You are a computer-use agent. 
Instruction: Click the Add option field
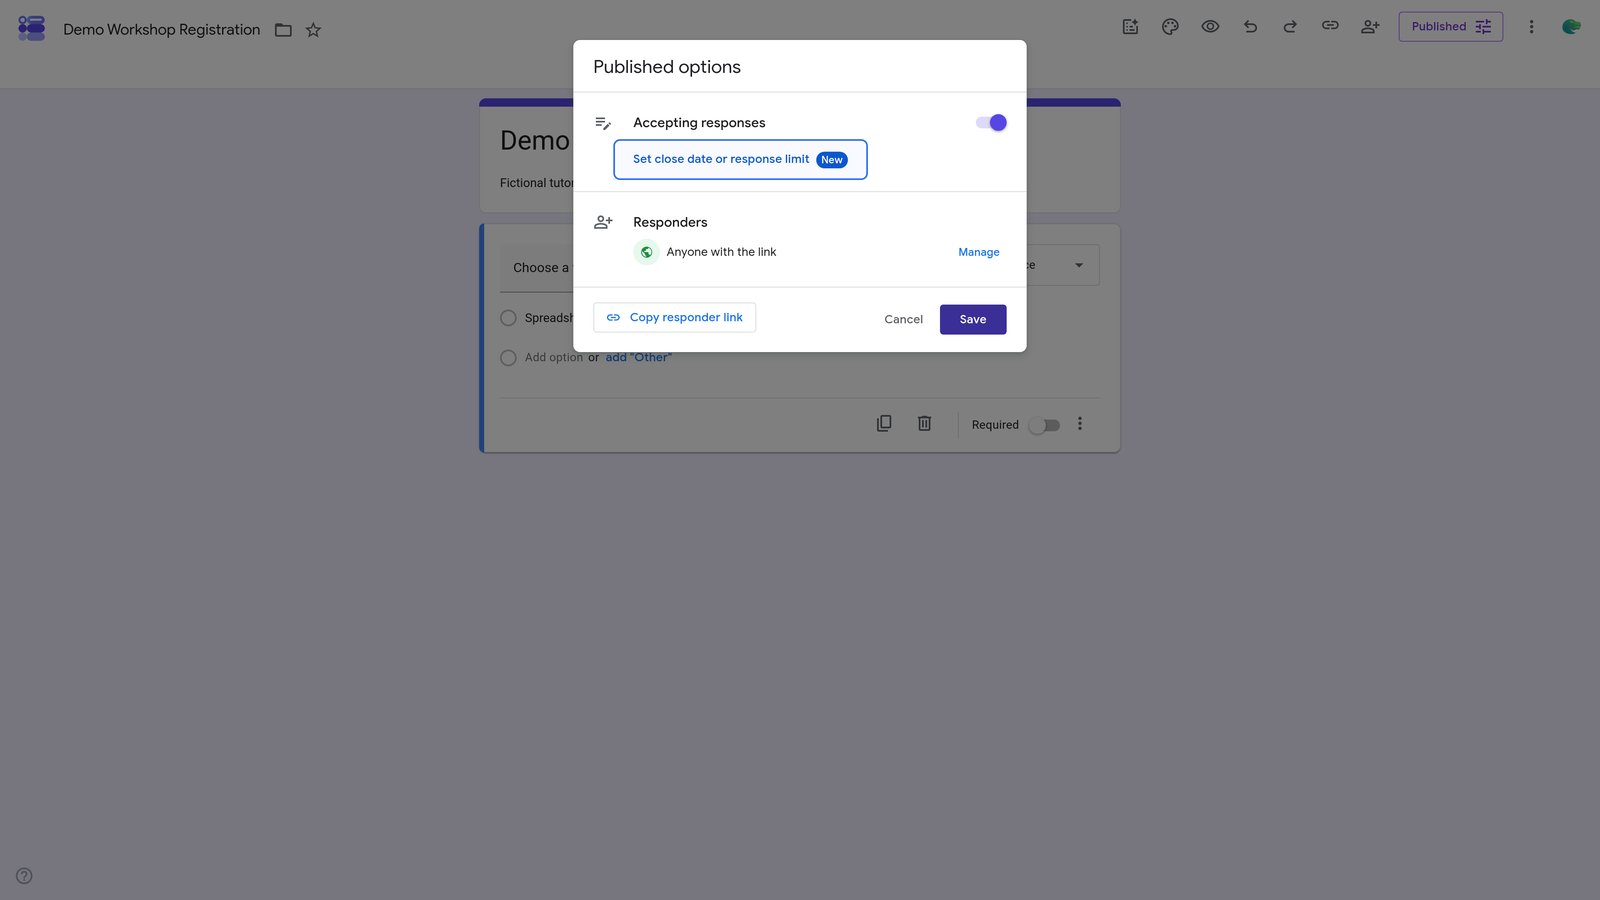553,358
